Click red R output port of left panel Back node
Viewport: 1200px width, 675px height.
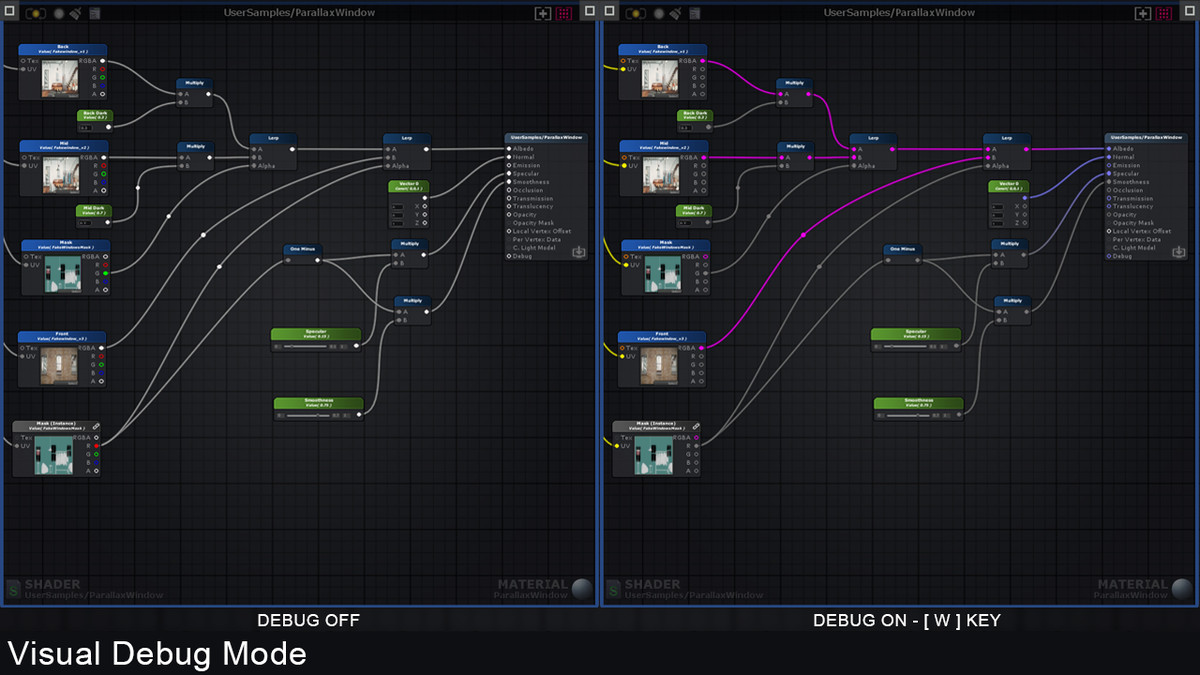point(103,70)
